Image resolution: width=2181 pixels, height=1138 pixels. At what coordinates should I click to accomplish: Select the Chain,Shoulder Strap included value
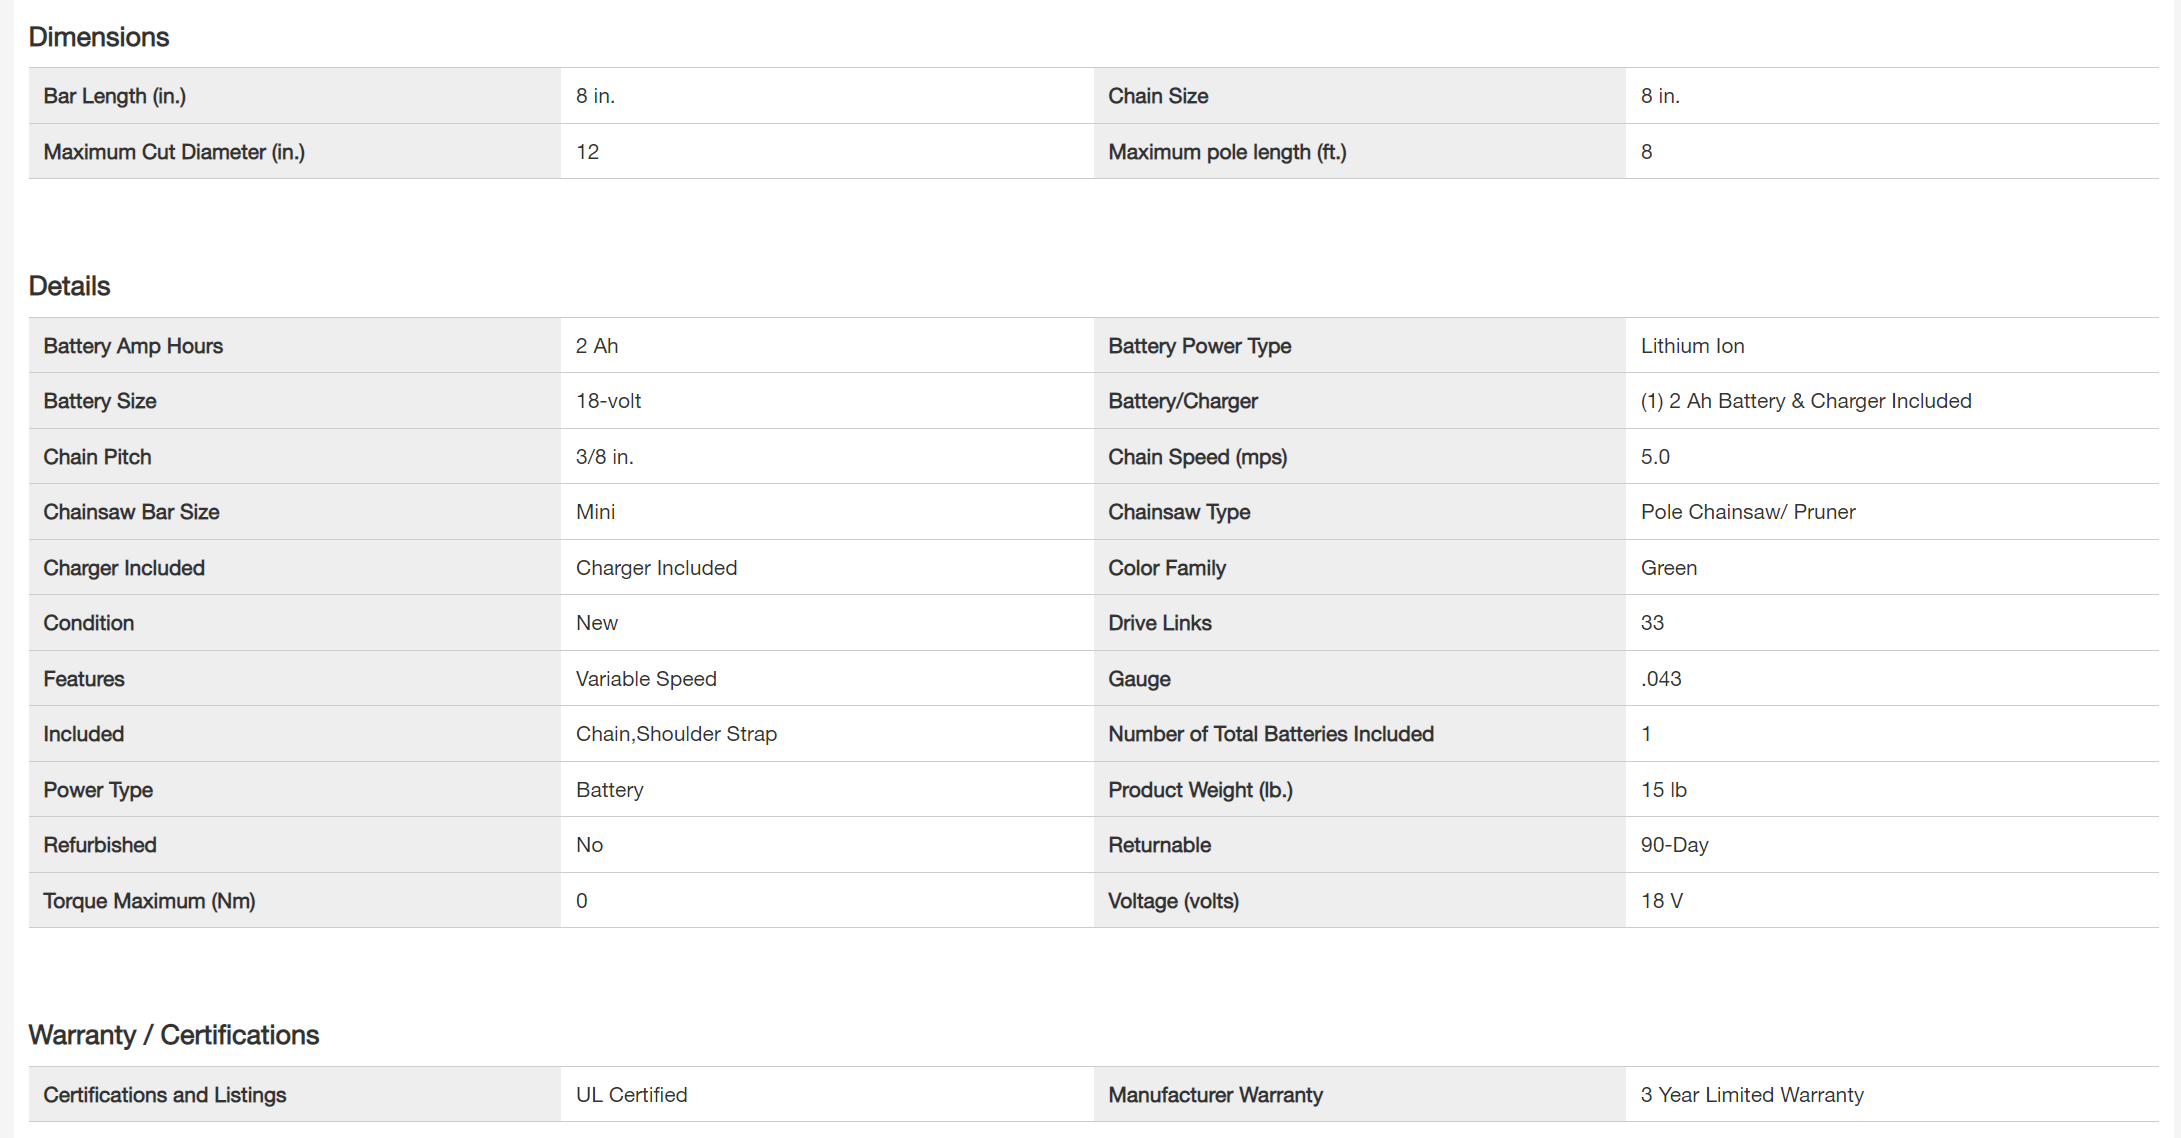pyautogui.click(x=676, y=734)
